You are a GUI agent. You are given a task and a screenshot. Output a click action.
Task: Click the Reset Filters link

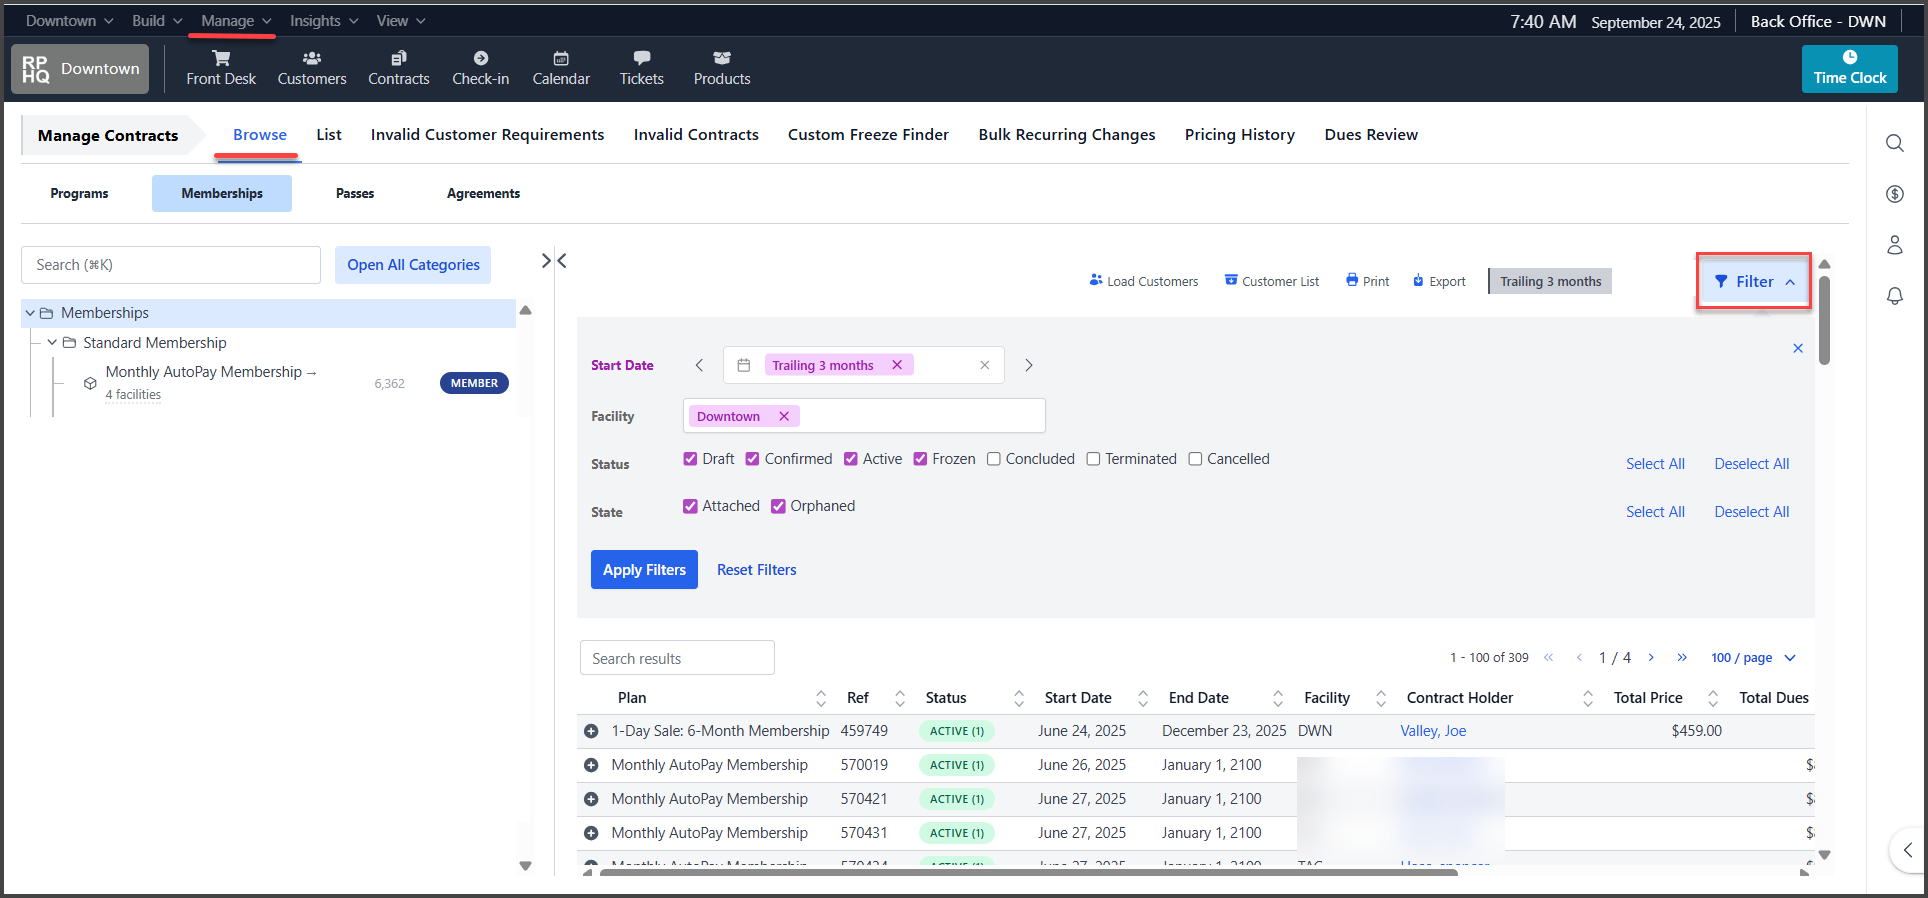point(756,570)
